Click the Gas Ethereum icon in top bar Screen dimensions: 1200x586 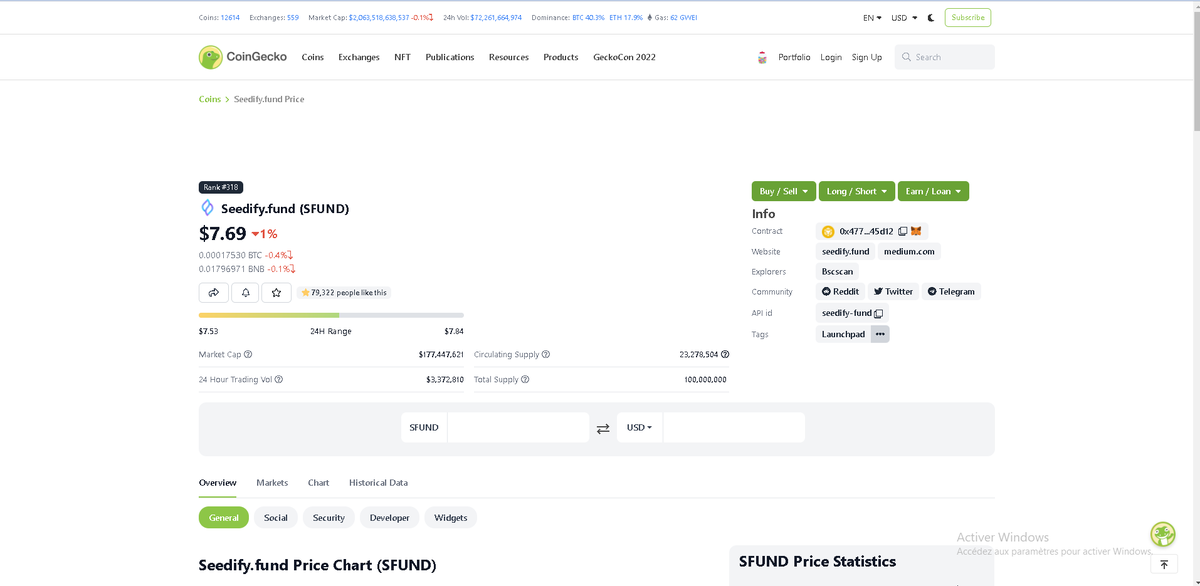point(651,17)
